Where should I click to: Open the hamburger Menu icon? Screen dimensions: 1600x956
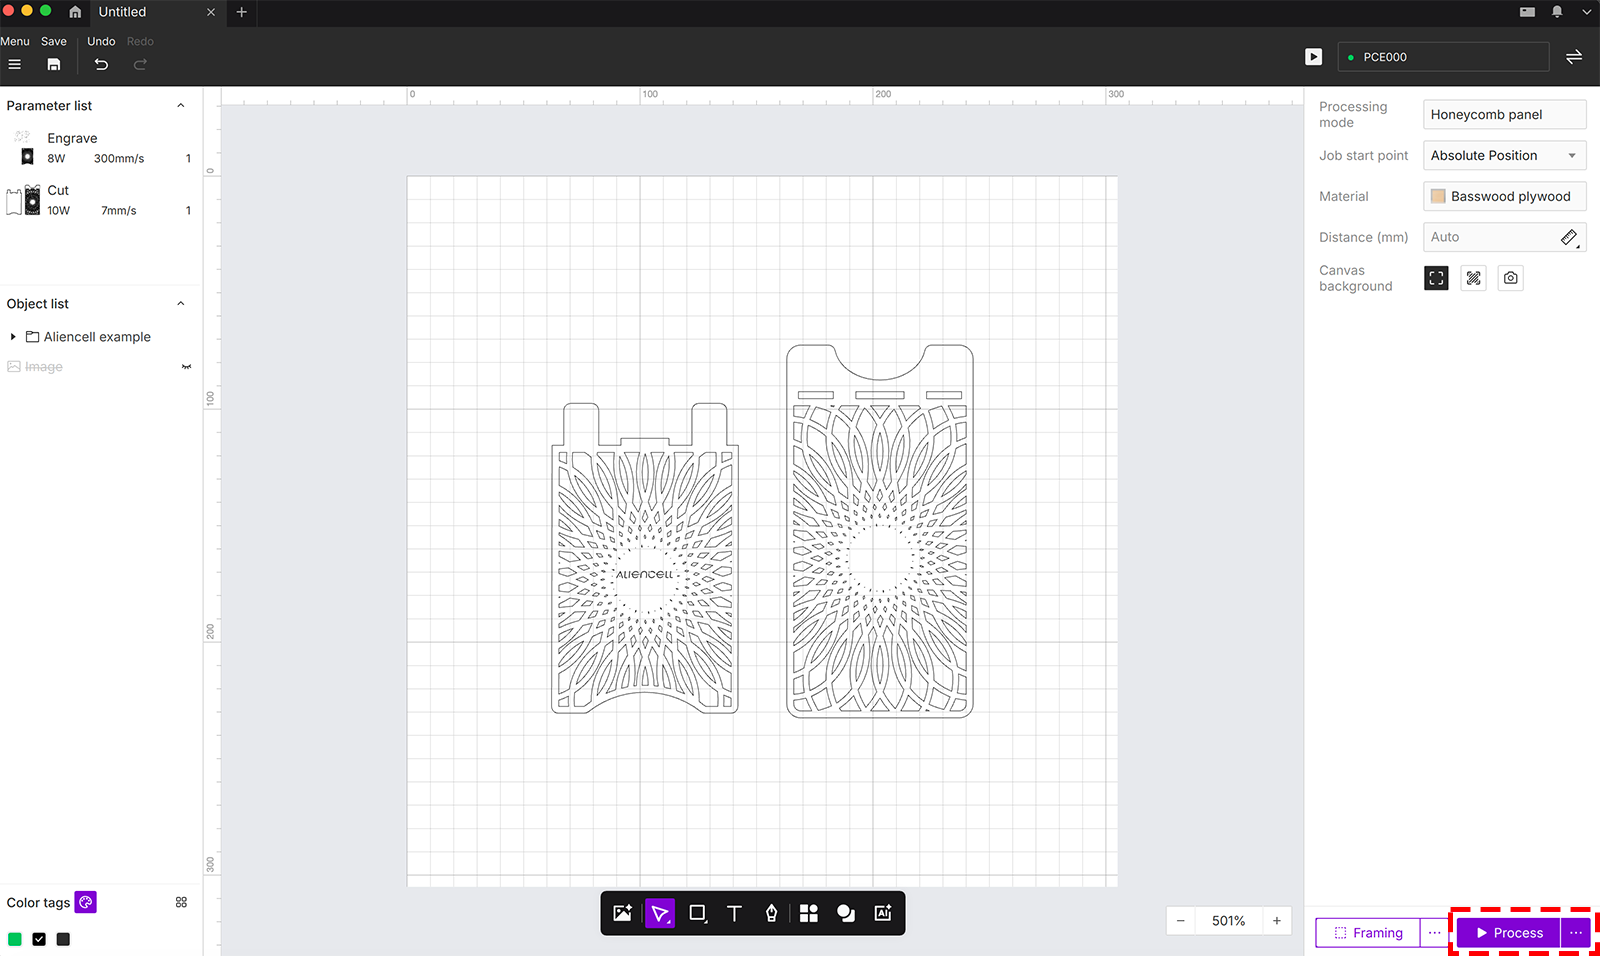click(x=14, y=64)
